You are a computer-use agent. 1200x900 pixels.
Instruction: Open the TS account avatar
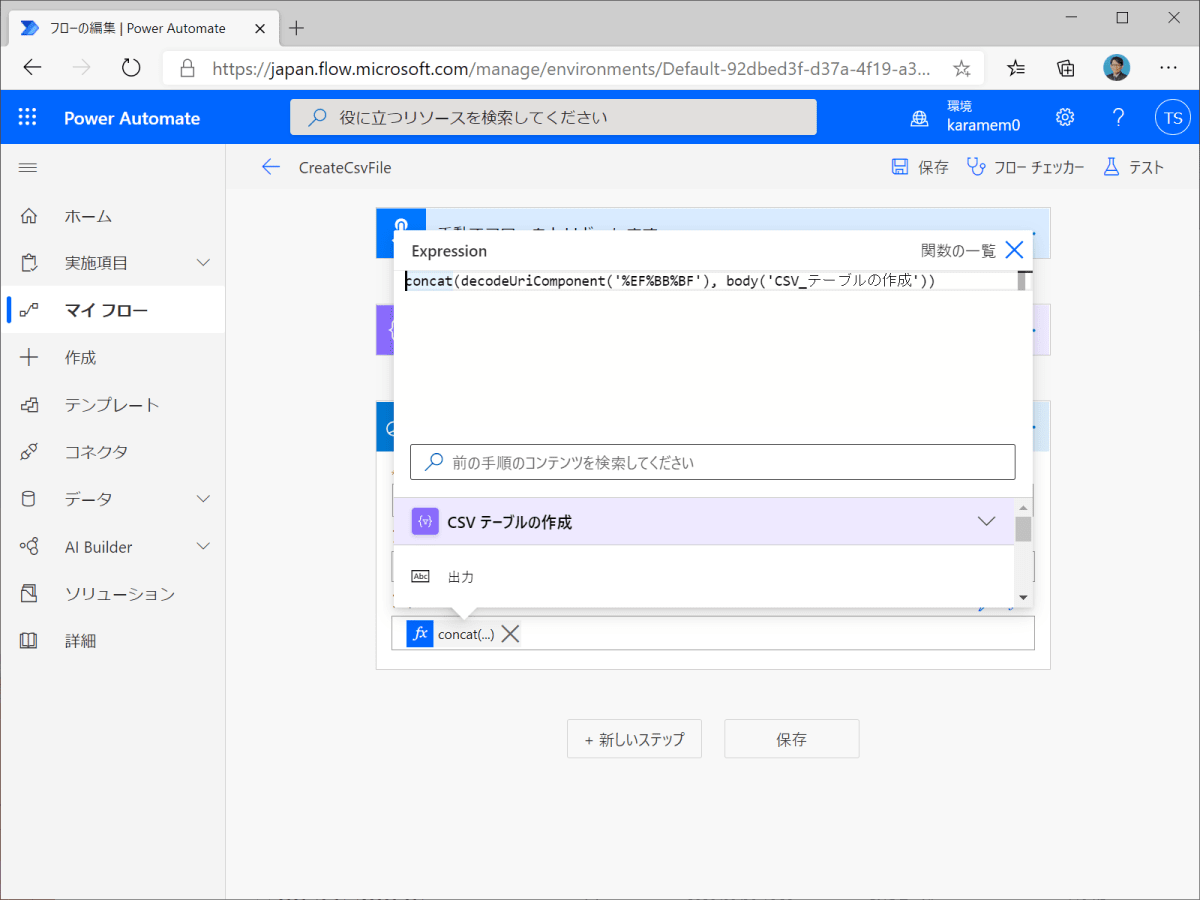click(x=1172, y=117)
